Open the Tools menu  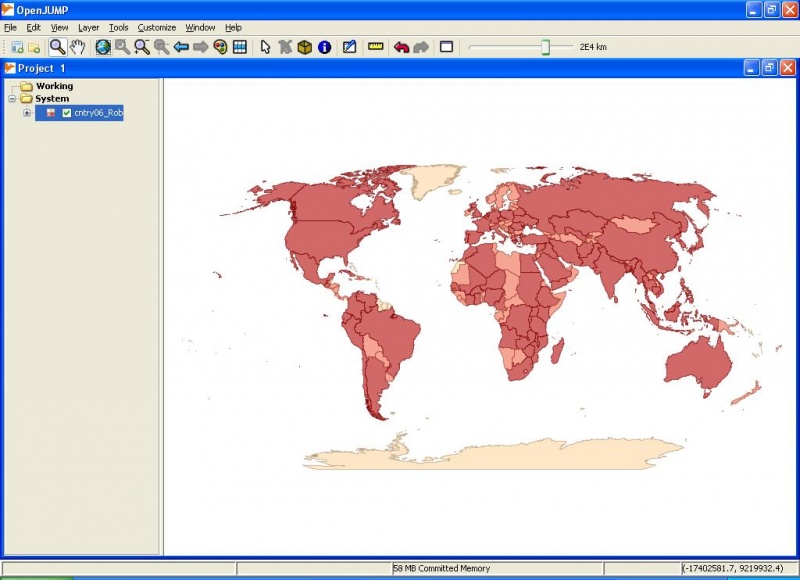tap(118, 27)
